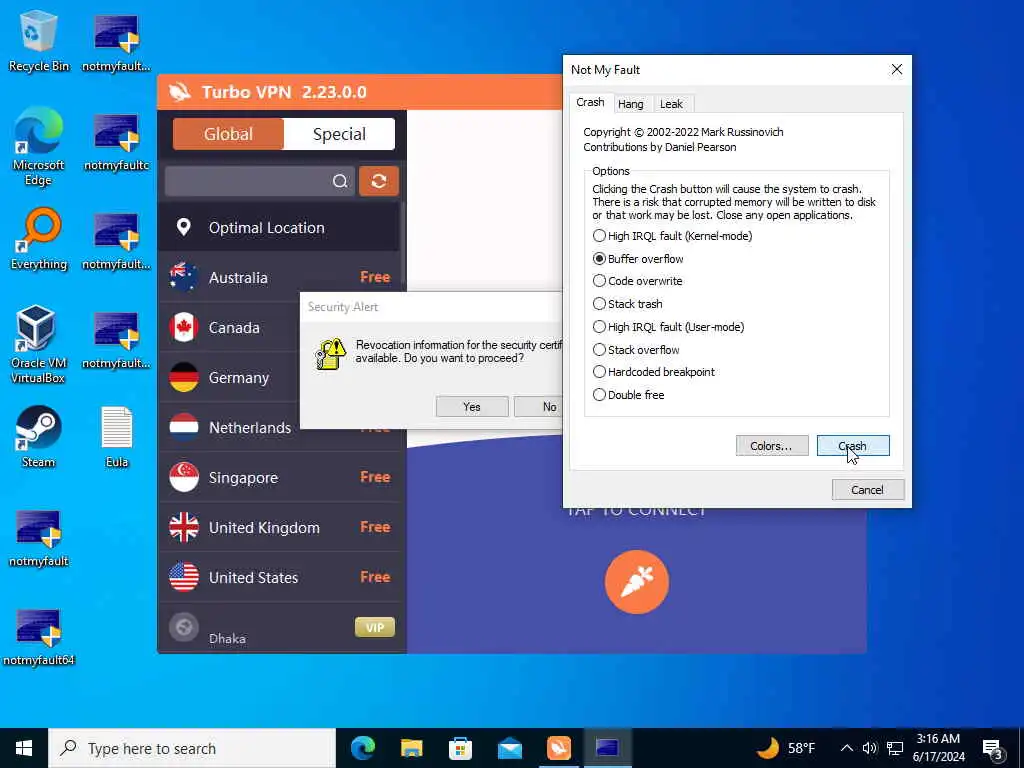
Task: Click the Turbo VPN rabbit logo
Action: pos(180,92)
